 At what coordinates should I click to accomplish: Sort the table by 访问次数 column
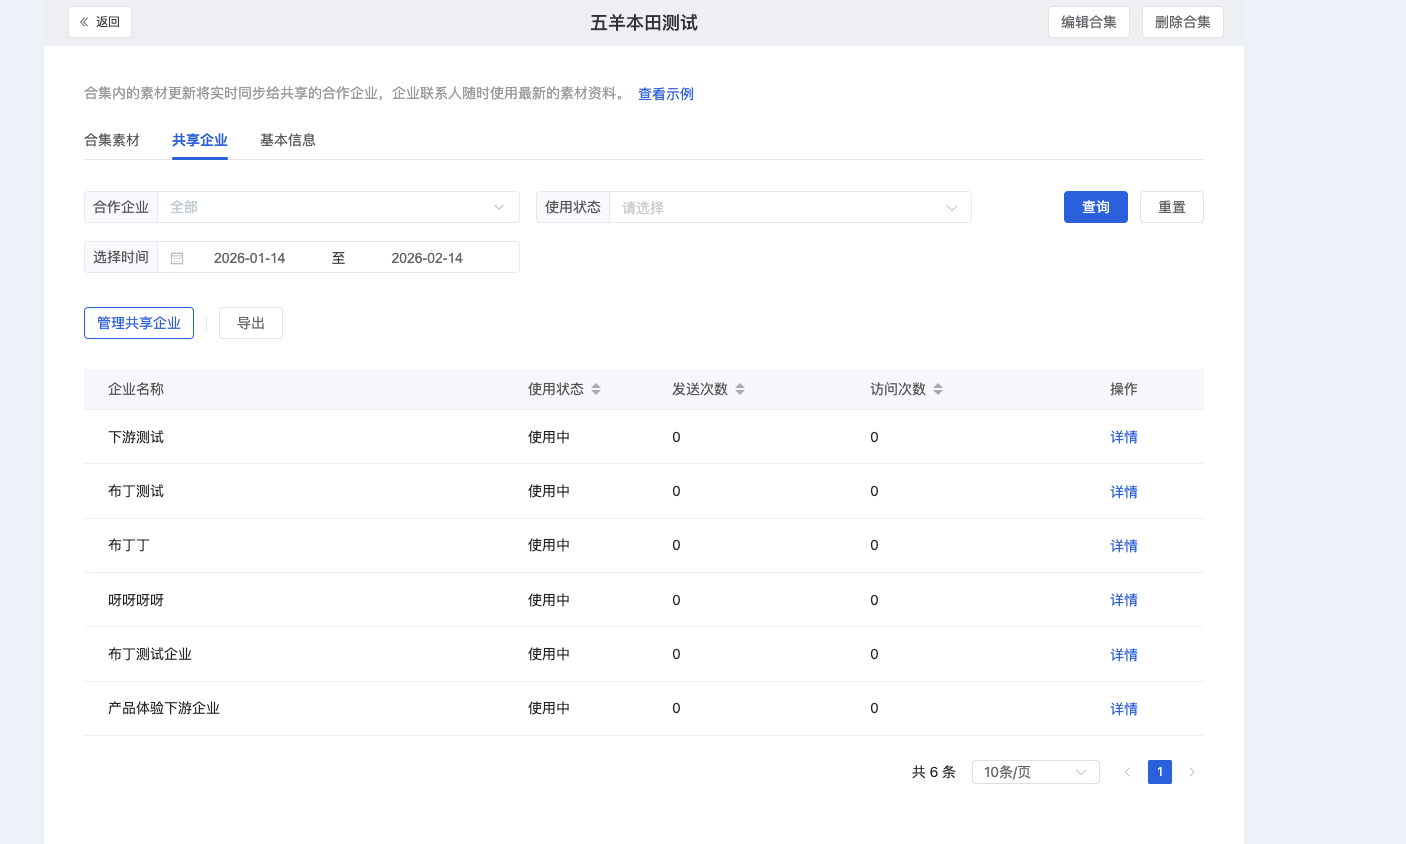938,389
